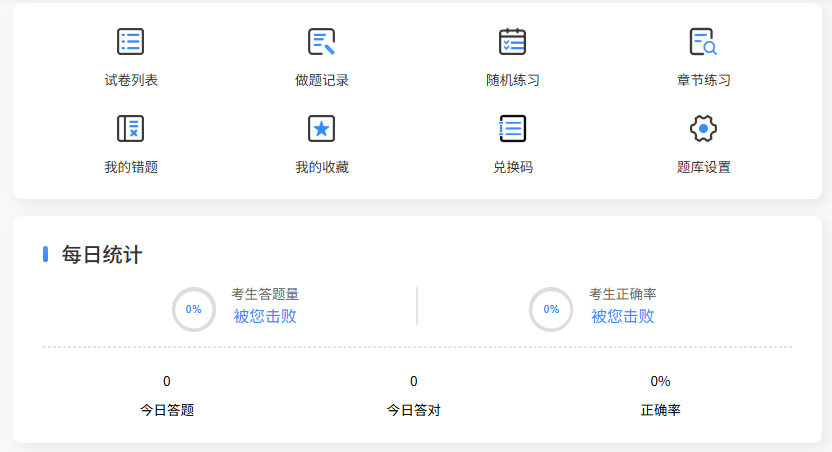The height and width of the screenshot is (452, 832).
Task: Click the 我的收藏 star favorites icon
Action: point(321,128)
